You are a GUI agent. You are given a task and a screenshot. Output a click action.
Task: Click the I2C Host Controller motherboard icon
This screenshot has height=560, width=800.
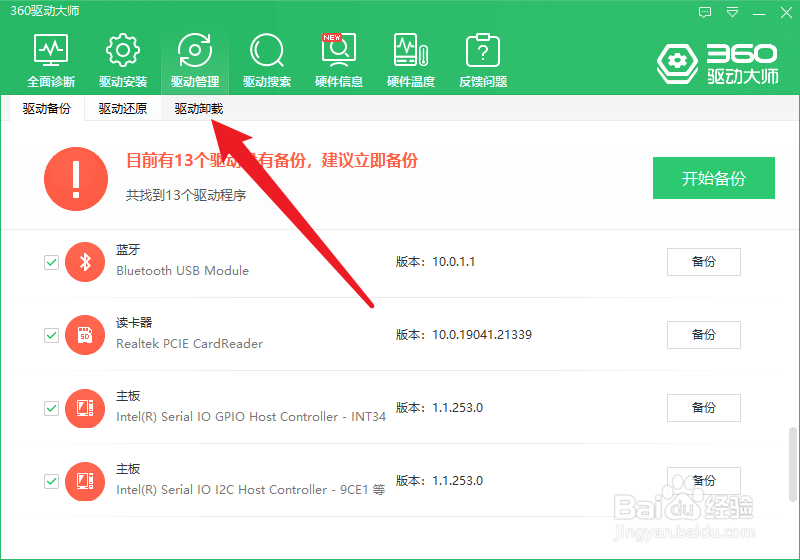[85, 481]
